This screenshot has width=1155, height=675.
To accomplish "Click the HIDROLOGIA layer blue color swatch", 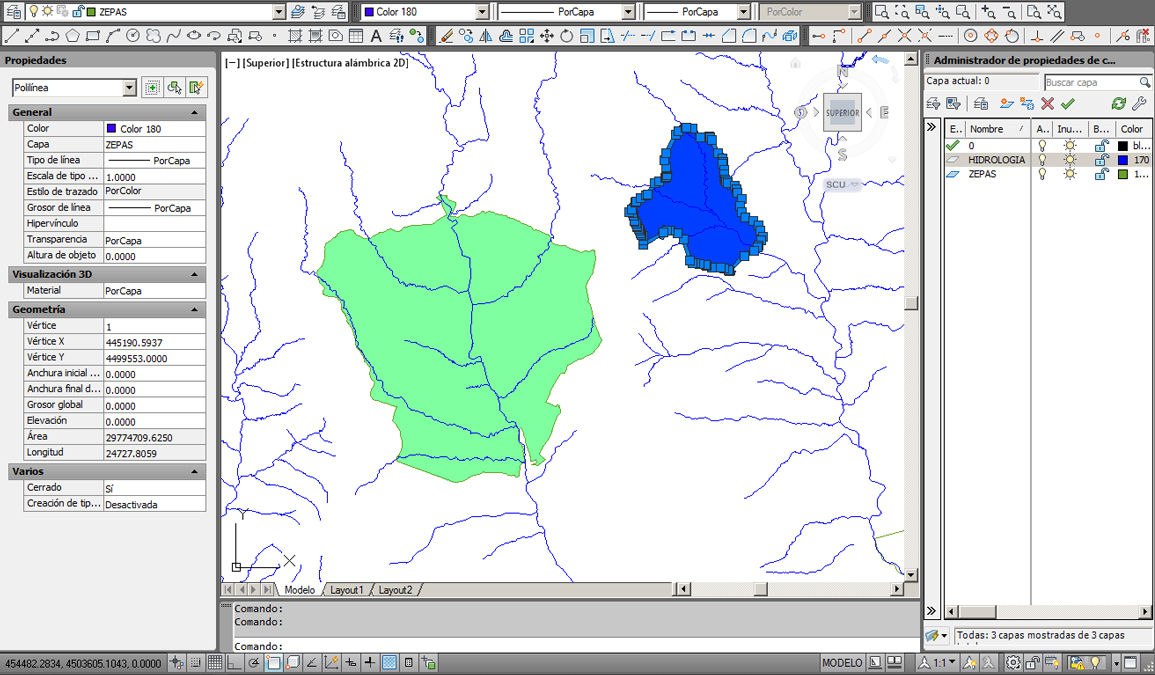I will pos(1123,160).
